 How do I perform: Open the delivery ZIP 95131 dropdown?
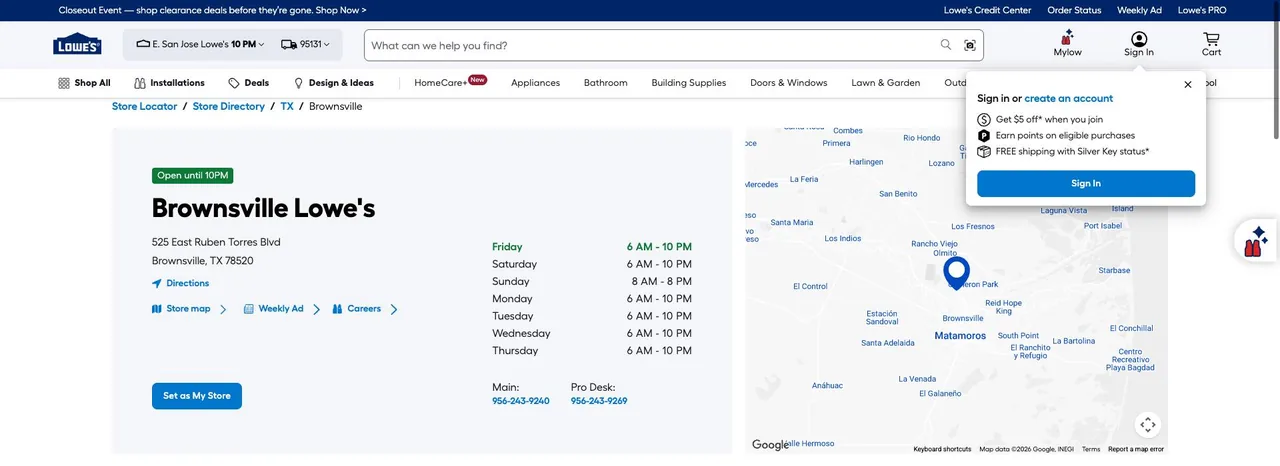[x=305, y=44]
